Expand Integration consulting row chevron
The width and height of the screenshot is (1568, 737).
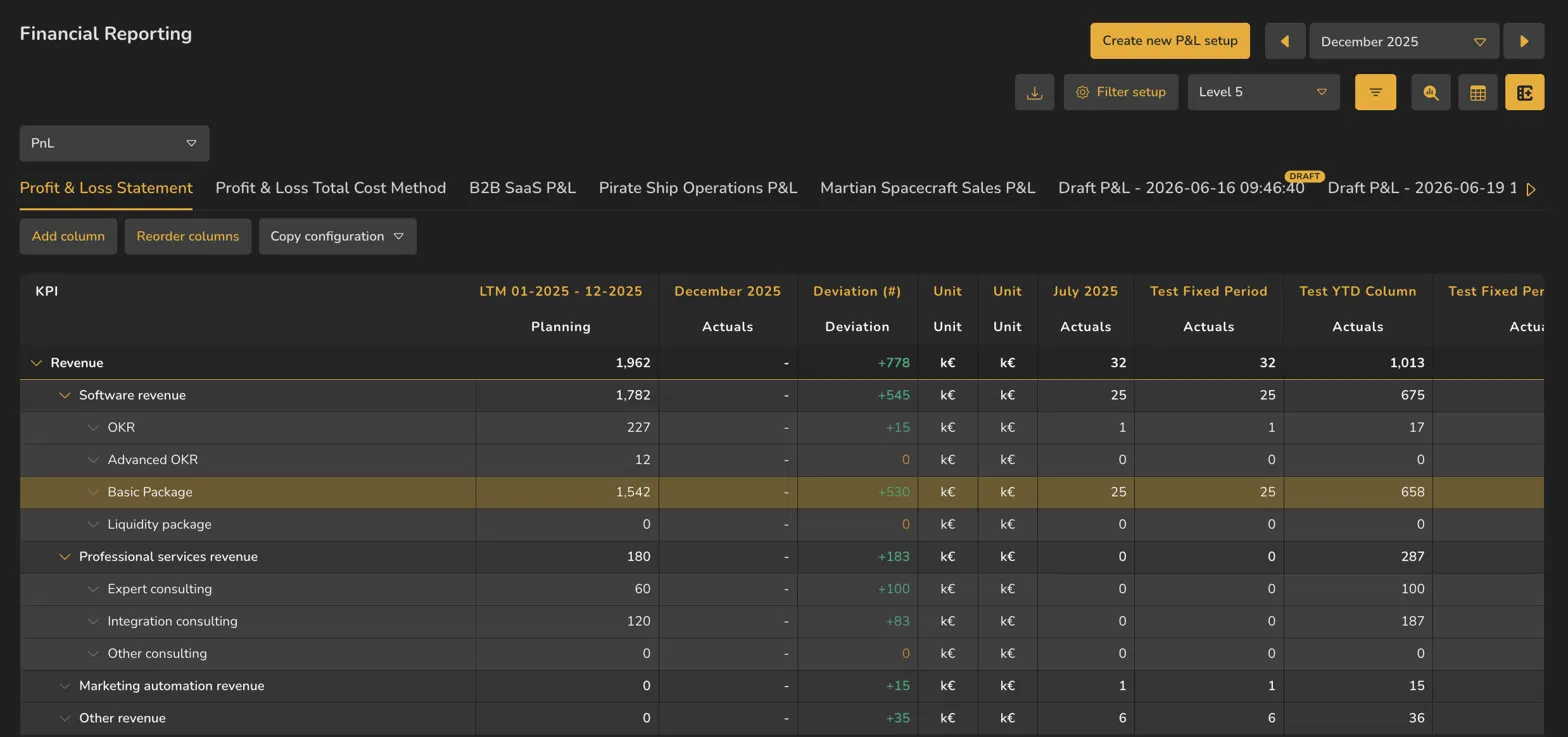coord(93,621)
